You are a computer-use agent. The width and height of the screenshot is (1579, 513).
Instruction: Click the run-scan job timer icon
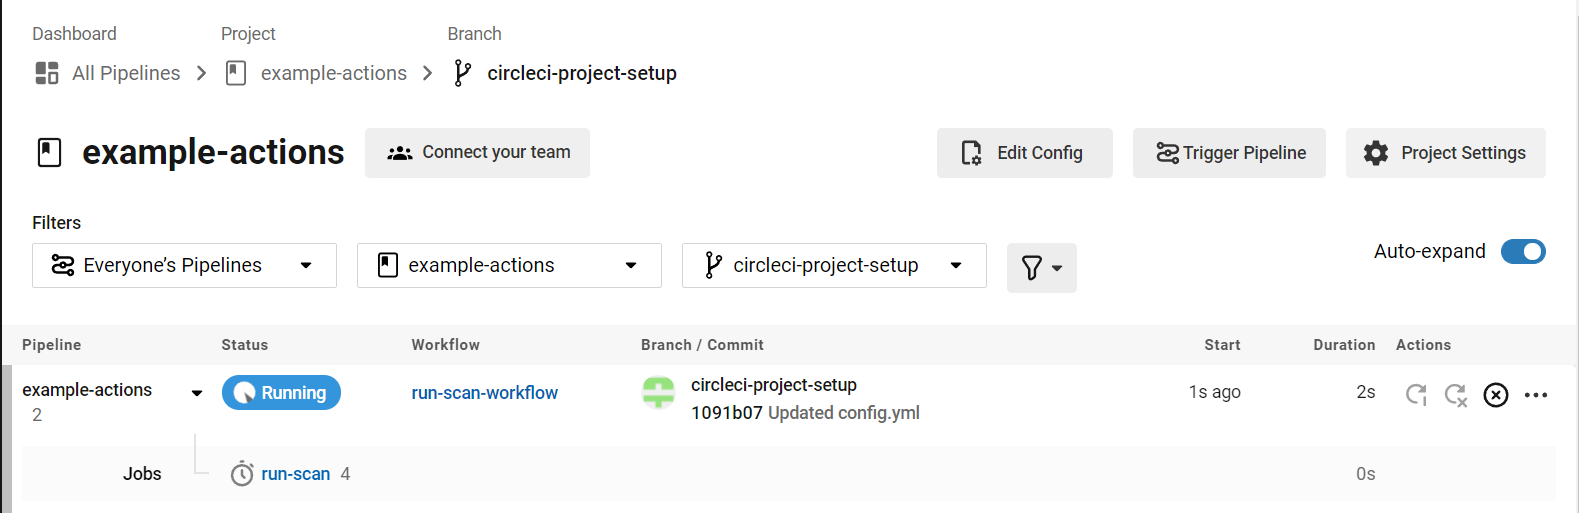coord(242,473)
